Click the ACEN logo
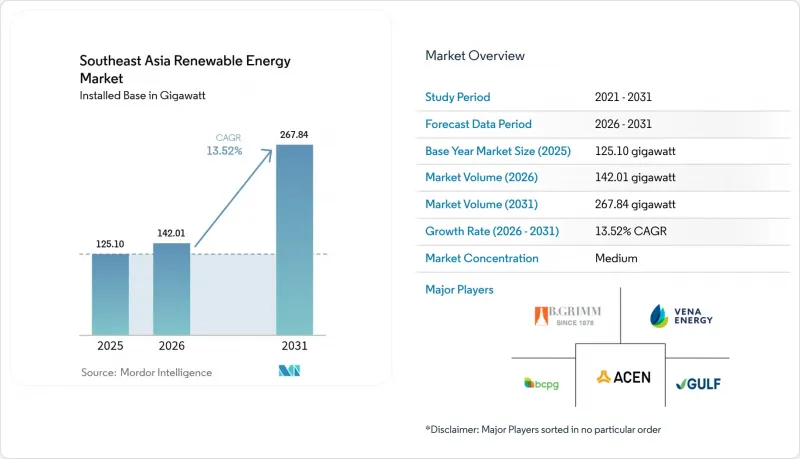This screenshot has width=800, height=459. 623,377
